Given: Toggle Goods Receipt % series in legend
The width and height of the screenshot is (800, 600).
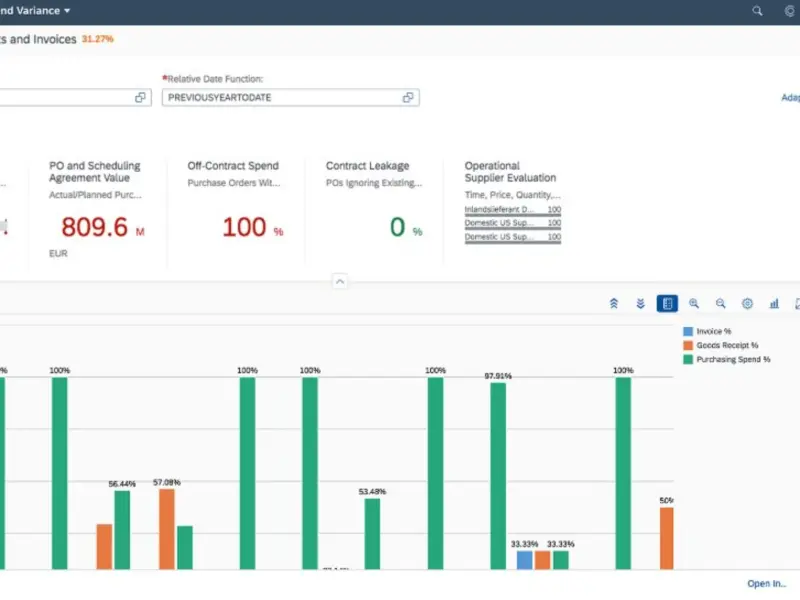Looking at the screenshot, I should 726,345.
